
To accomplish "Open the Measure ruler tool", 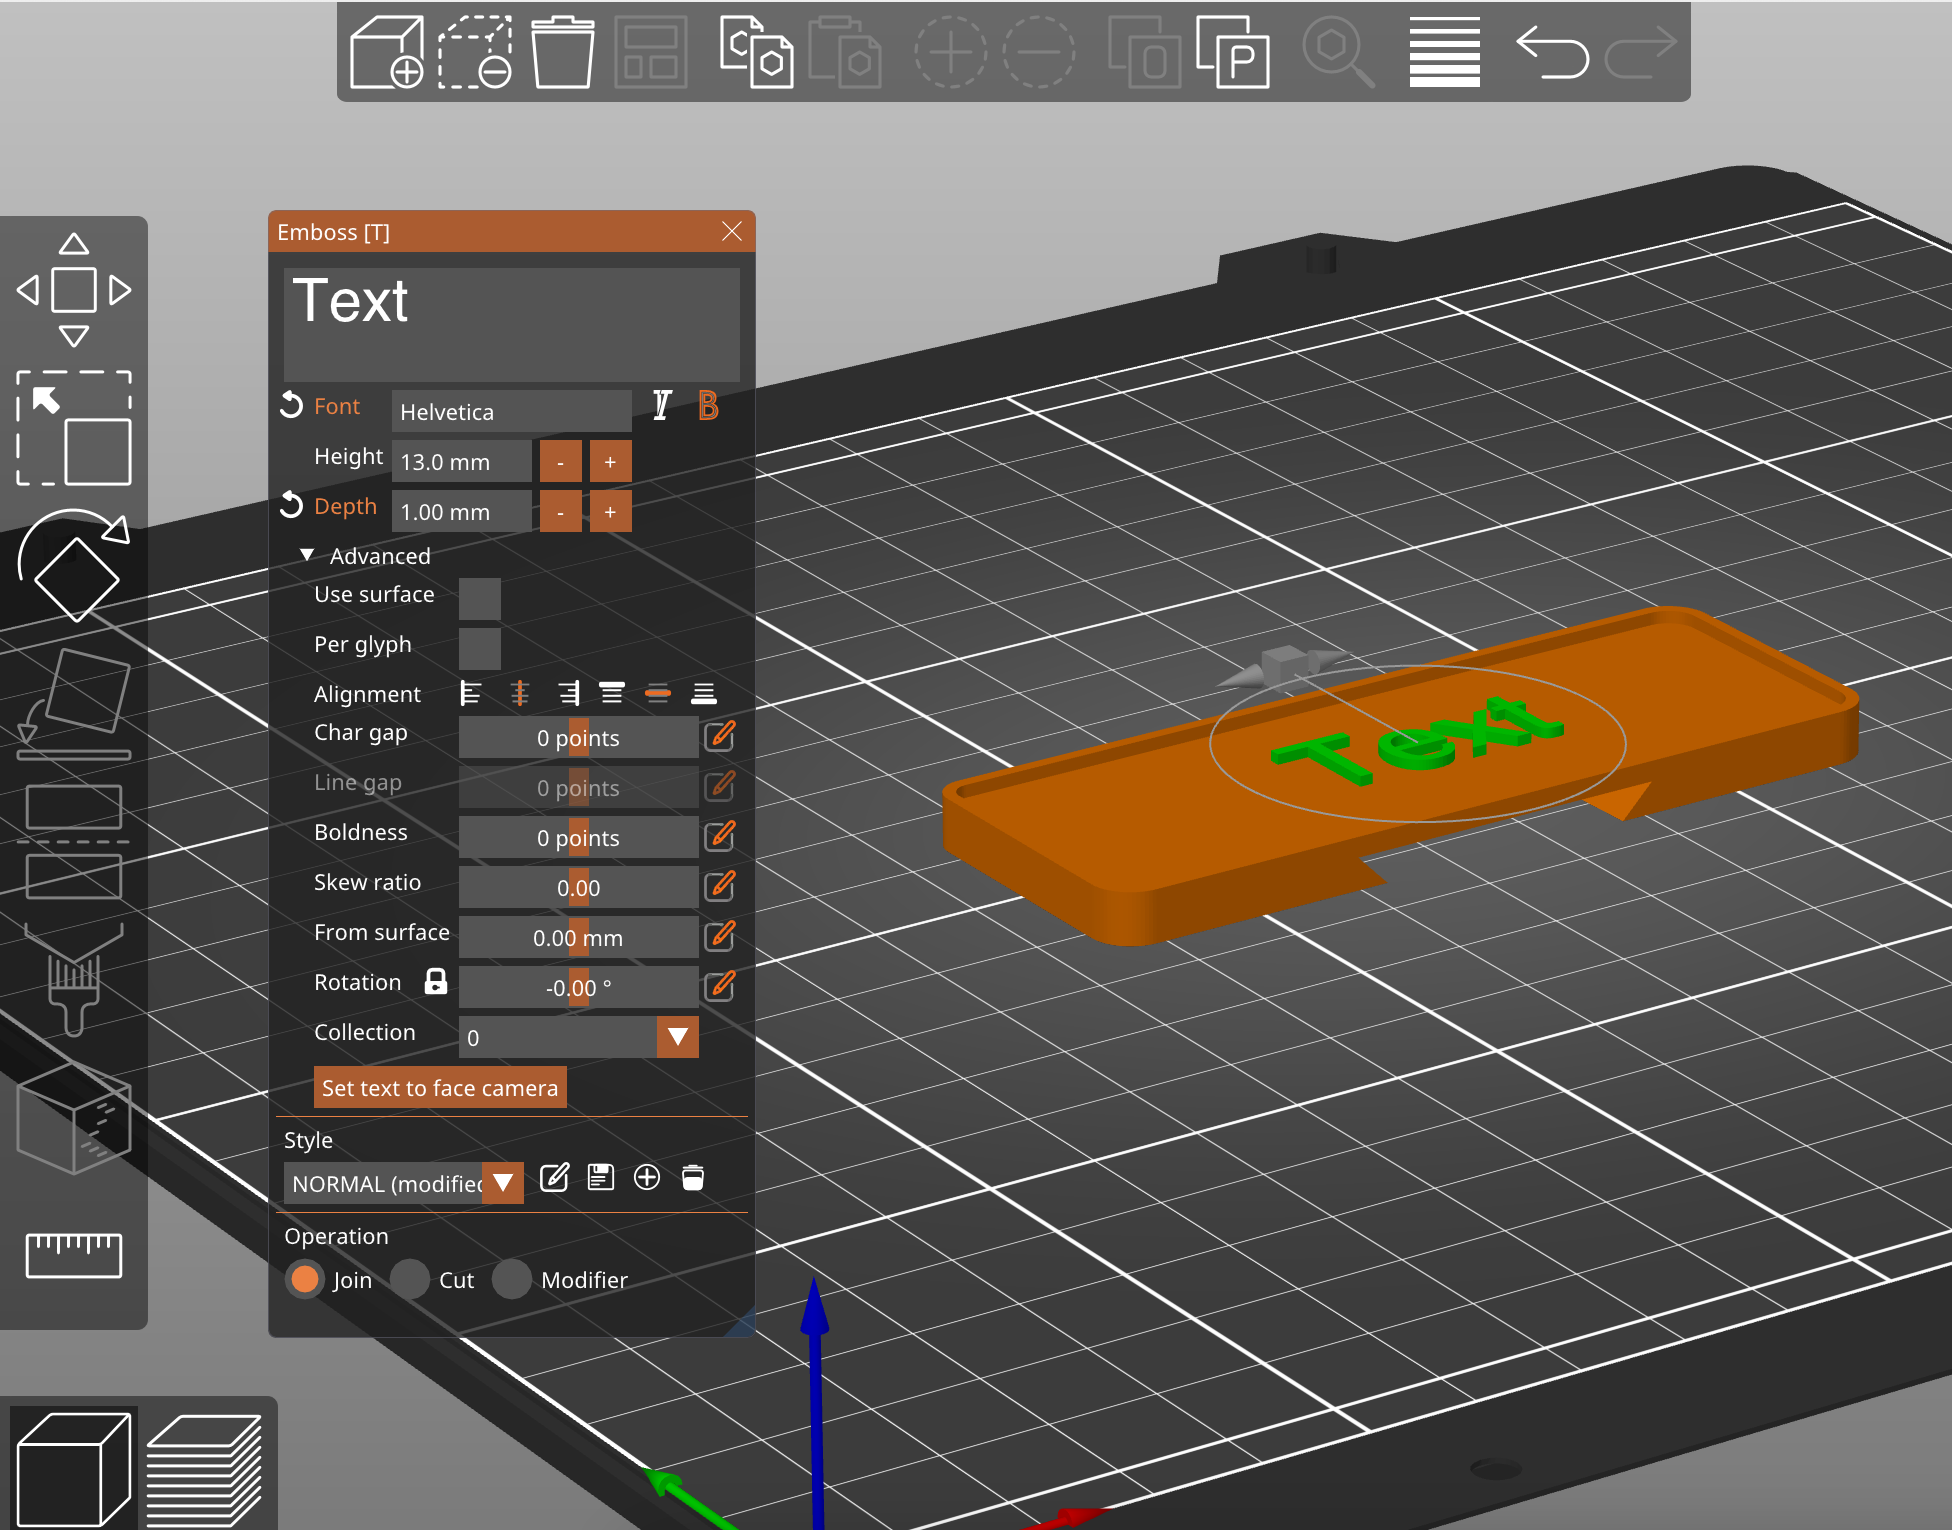I will point(73,1254).
